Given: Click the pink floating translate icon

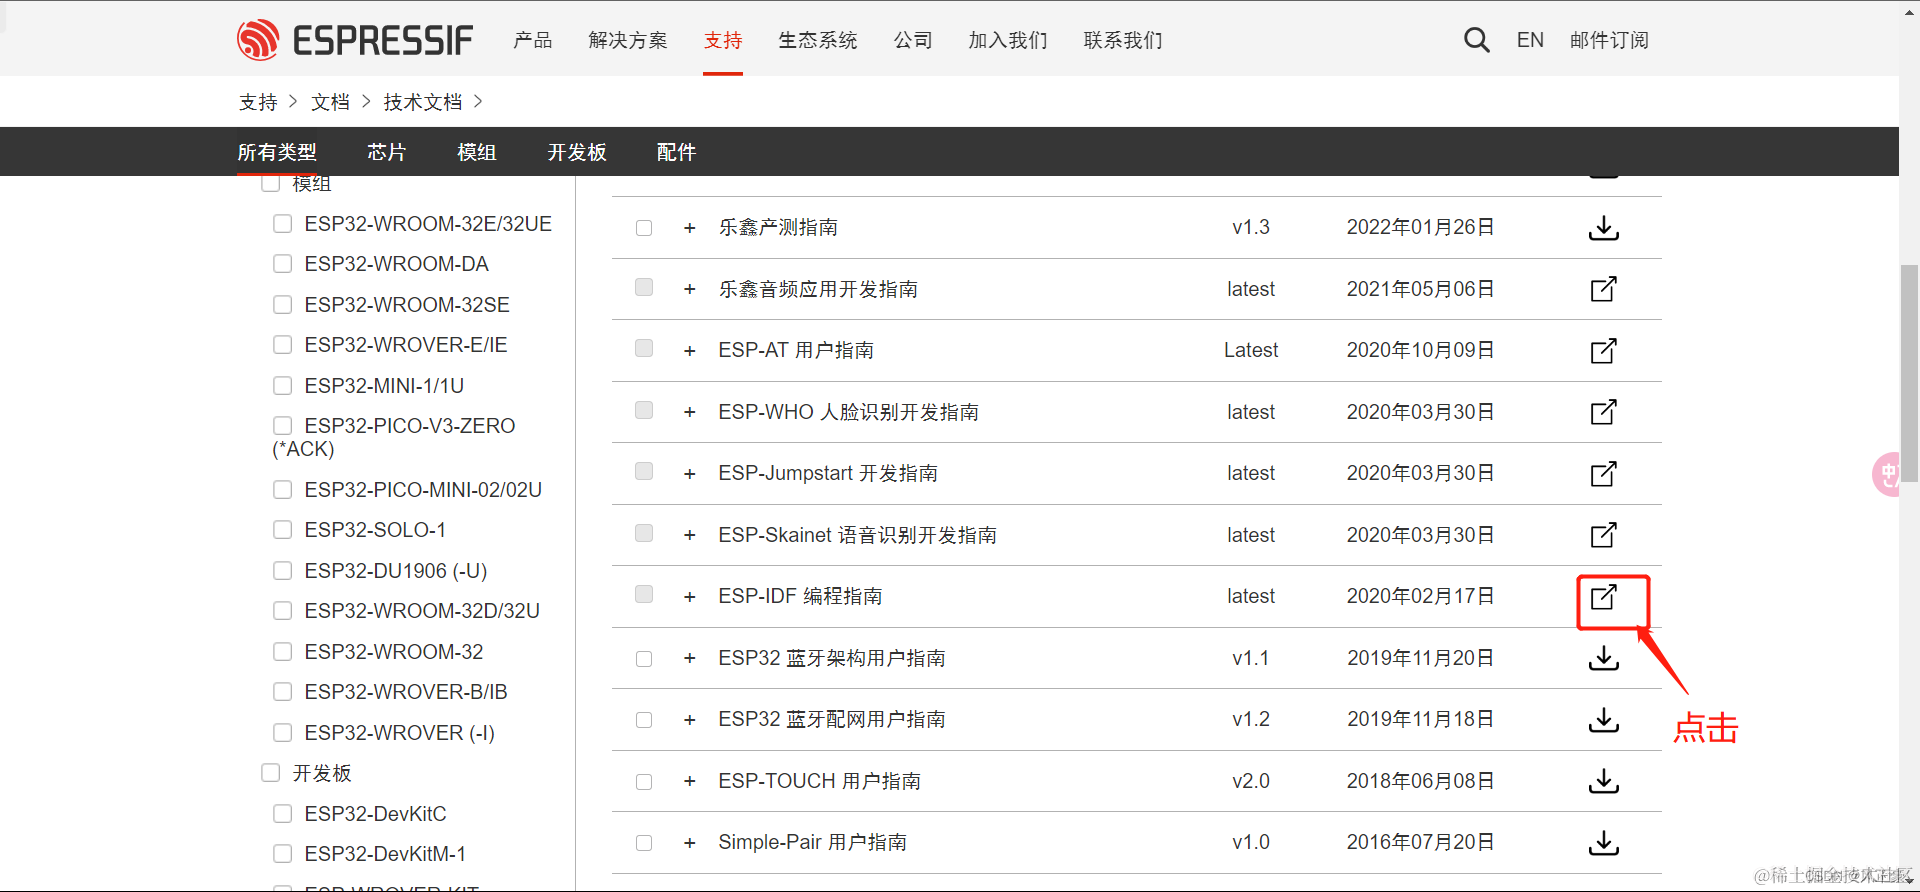Looking at the screenshot, I should coord(1886,474).
